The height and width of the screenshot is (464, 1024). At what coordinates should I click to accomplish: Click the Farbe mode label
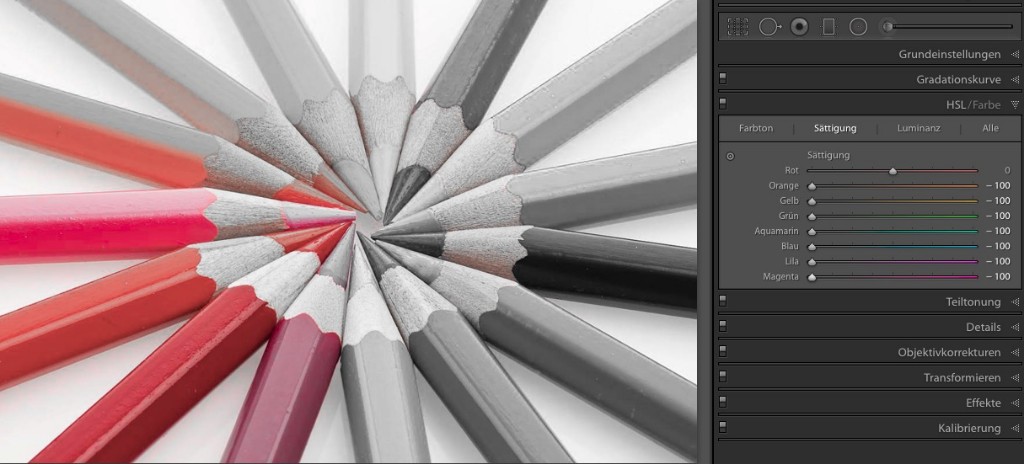tap(986, 104)
